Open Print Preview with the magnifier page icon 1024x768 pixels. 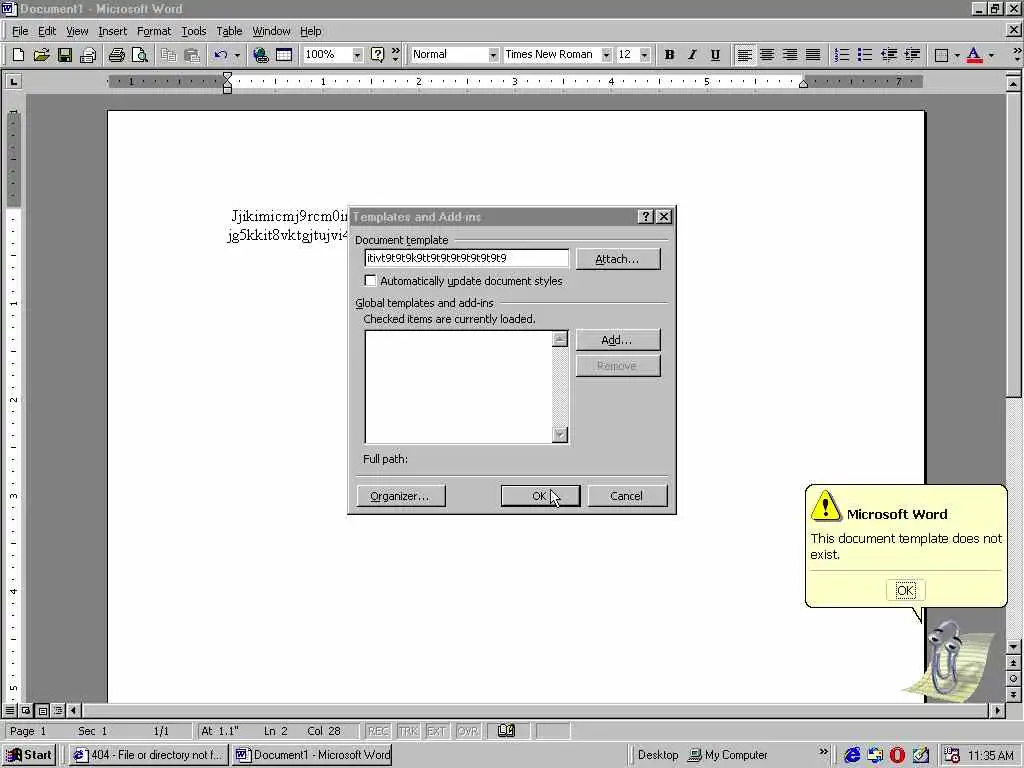(x=140, y=55)
